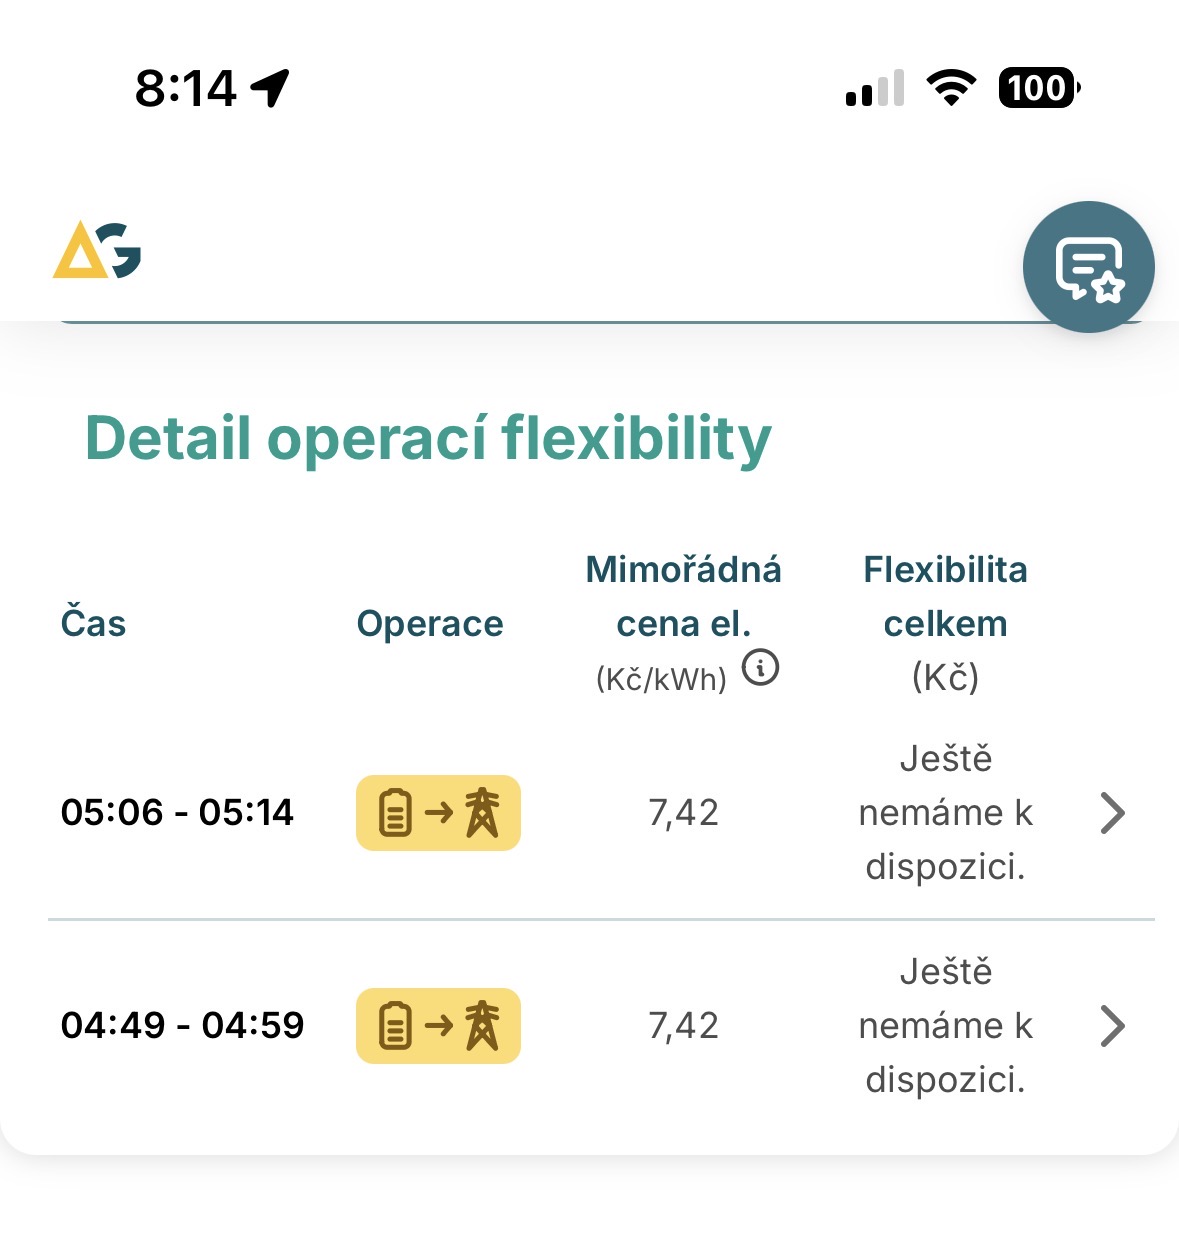Tap the Flexibilita celkem column header
The width and height of the screenshot is (1179, 1237).
tap(945, 597)
